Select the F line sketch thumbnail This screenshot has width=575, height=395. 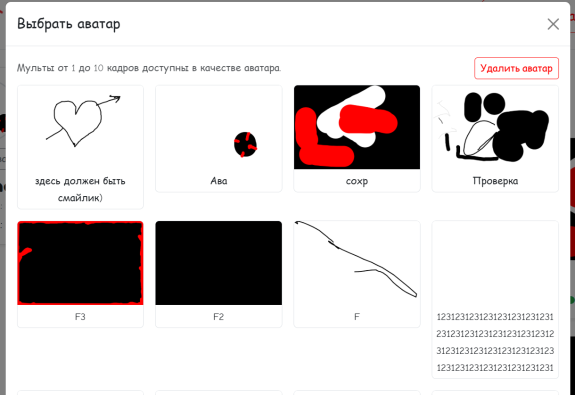357,263
